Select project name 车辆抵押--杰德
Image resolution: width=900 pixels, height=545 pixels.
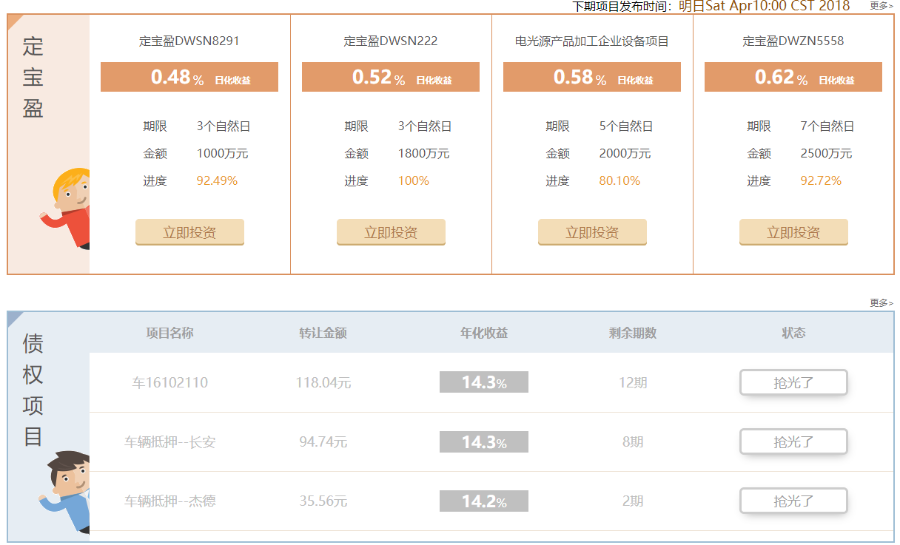click(x=170, y=501)
